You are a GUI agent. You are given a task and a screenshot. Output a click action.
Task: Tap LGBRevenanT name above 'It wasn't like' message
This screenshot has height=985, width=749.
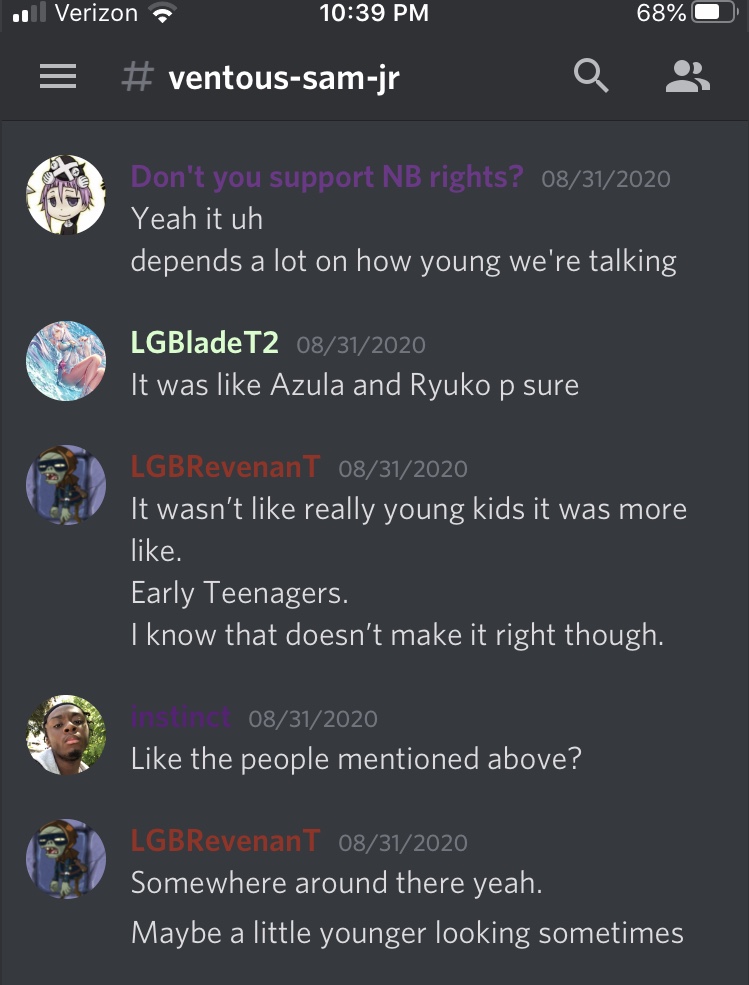click(226, 467)
